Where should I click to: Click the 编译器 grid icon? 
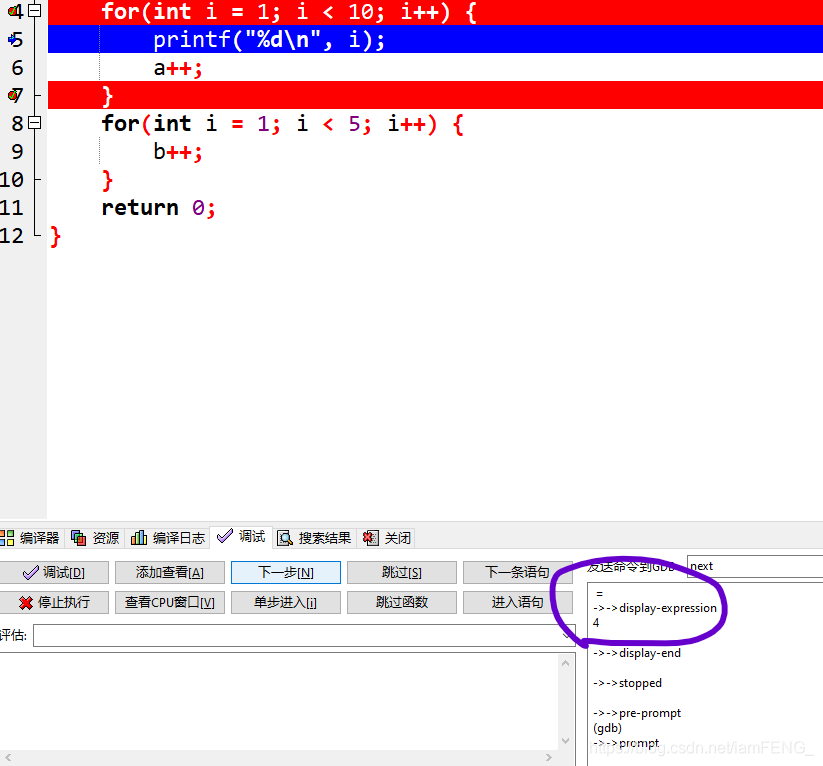point(7,538)
